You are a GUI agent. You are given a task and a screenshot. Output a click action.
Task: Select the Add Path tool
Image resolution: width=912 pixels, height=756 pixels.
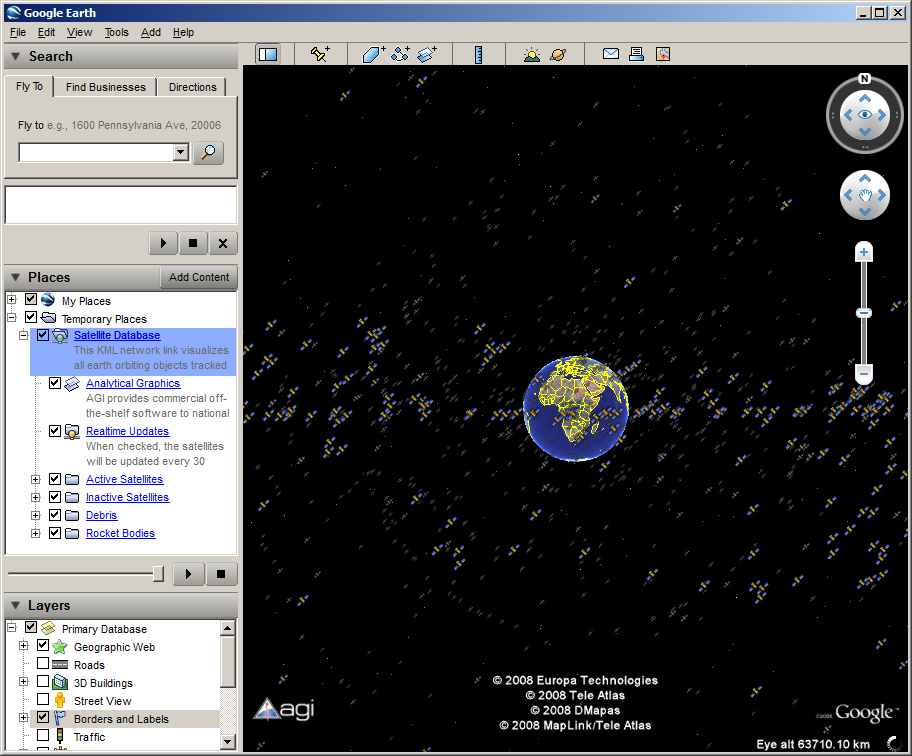point(400,55)
